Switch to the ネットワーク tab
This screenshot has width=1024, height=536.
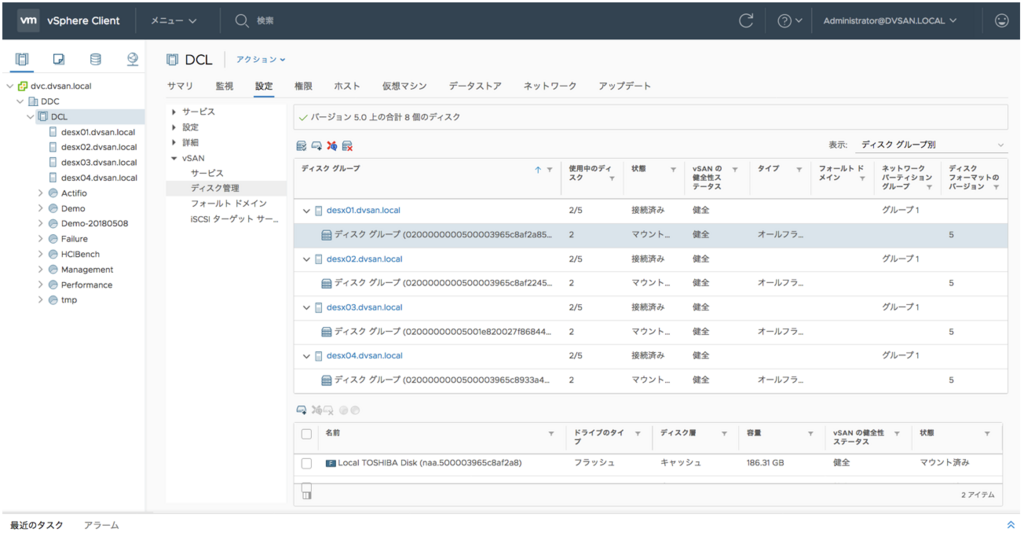550,86
